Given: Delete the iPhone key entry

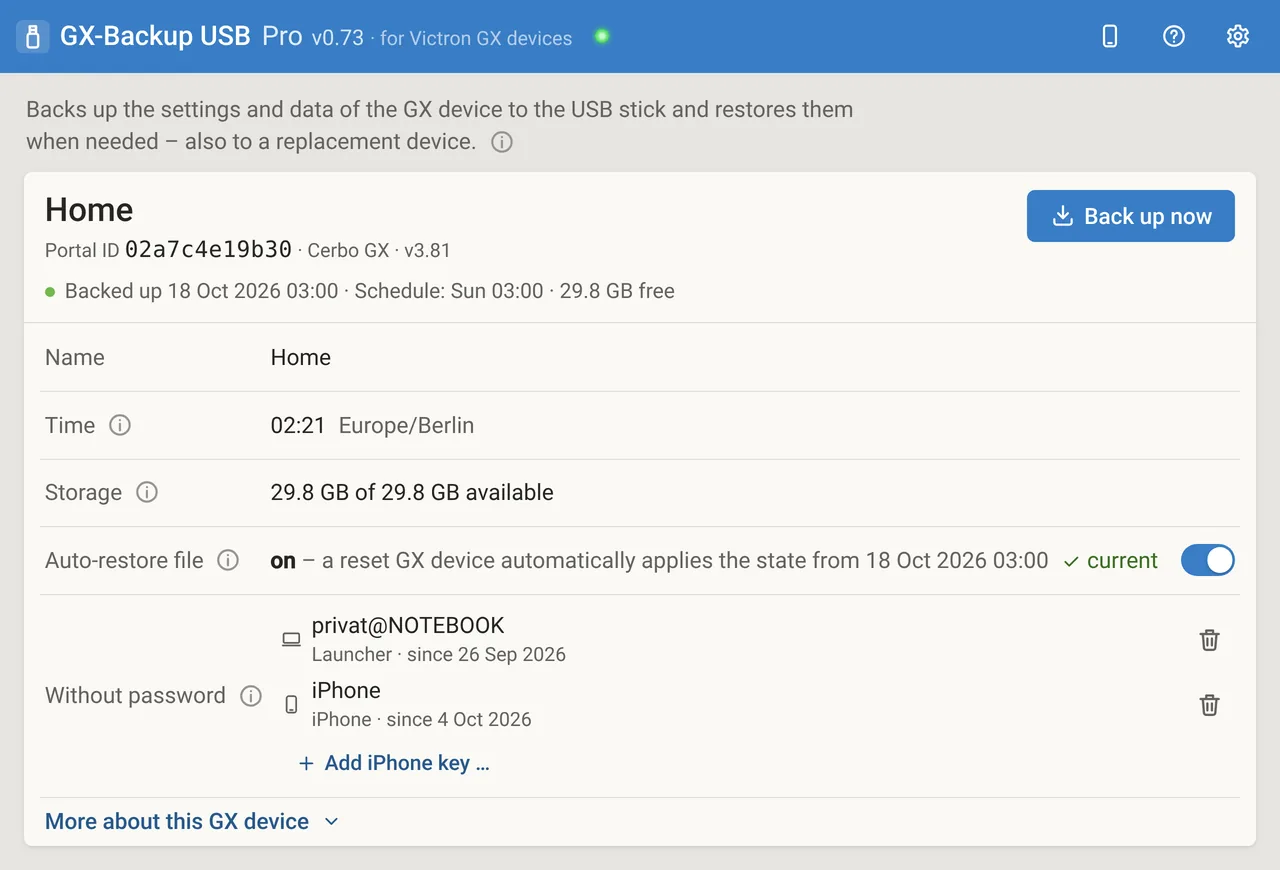Looking at the screenshot, I should [x=1210, y=705].
